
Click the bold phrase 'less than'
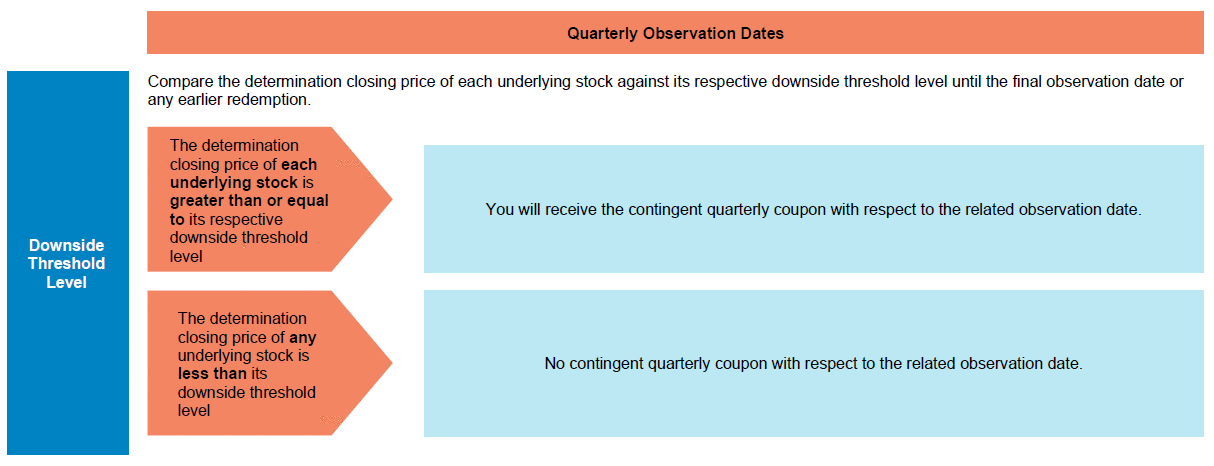tap(212, 374)
